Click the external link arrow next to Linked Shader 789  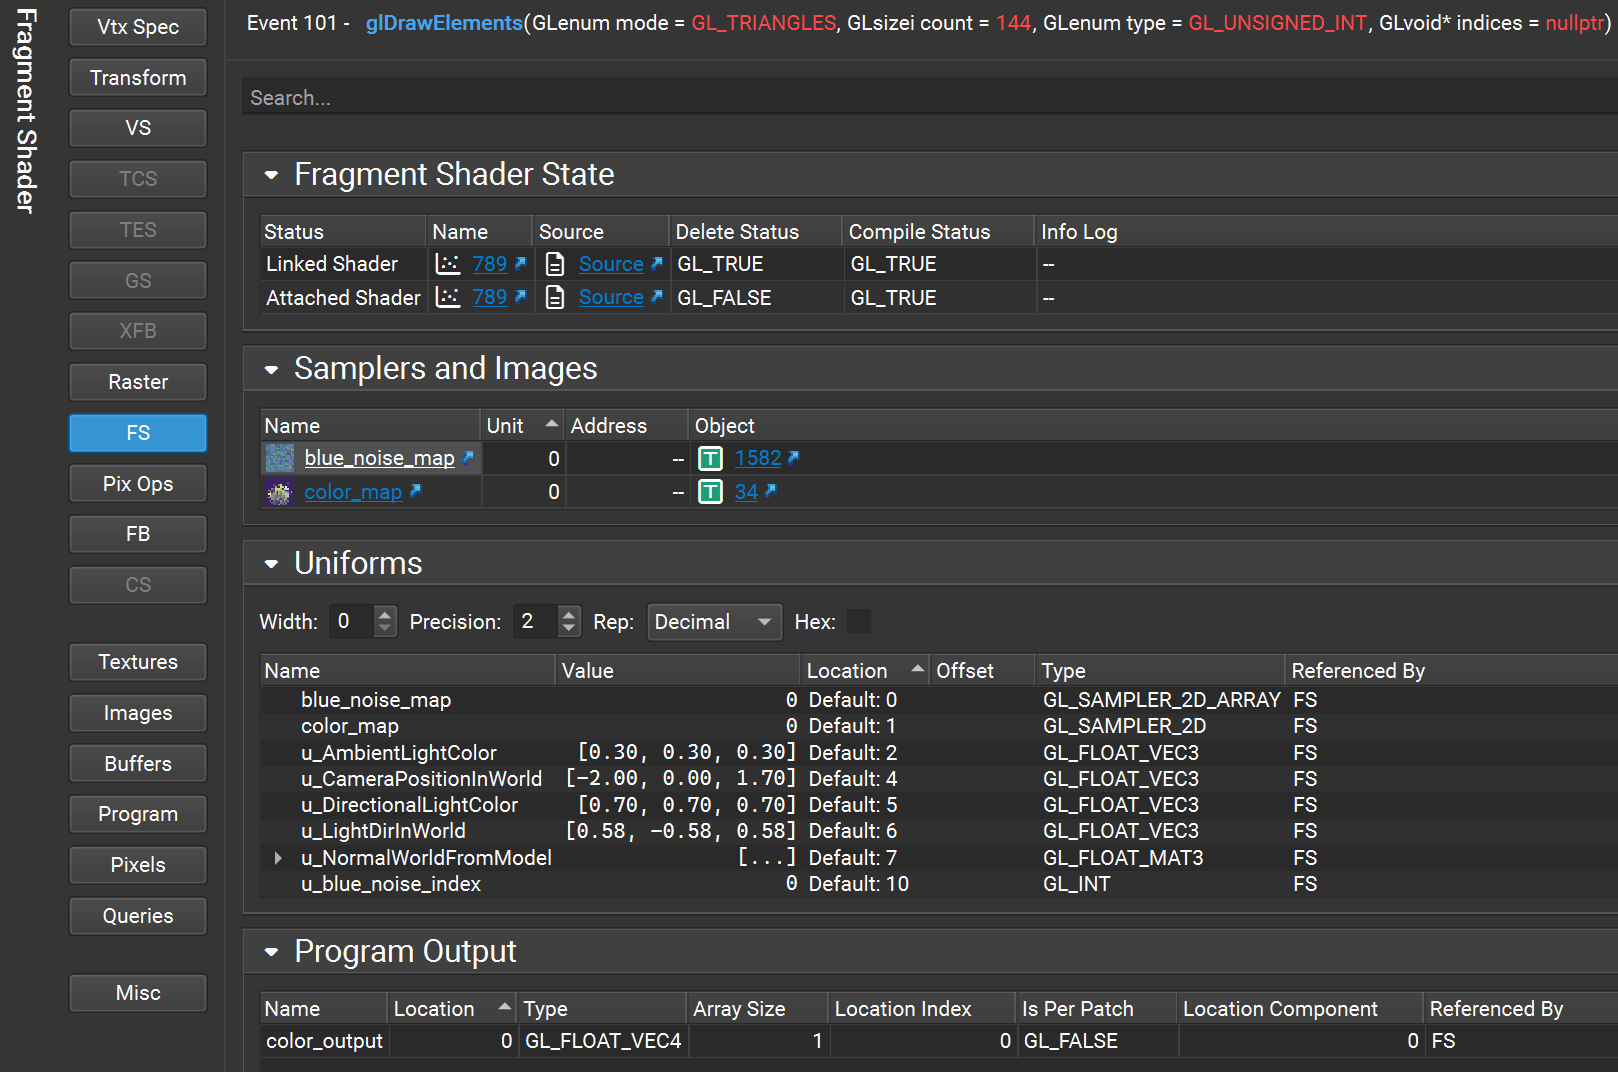(x=520, y=264)
